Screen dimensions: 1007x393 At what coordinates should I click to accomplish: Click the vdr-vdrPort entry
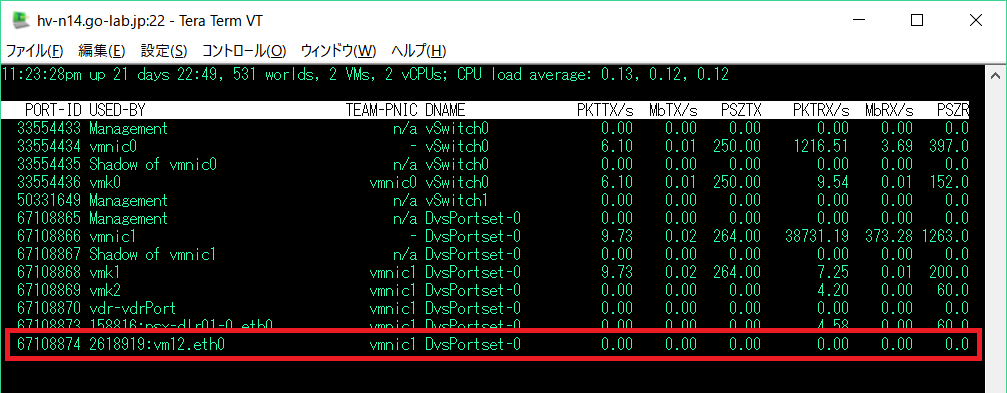point(132,308)
